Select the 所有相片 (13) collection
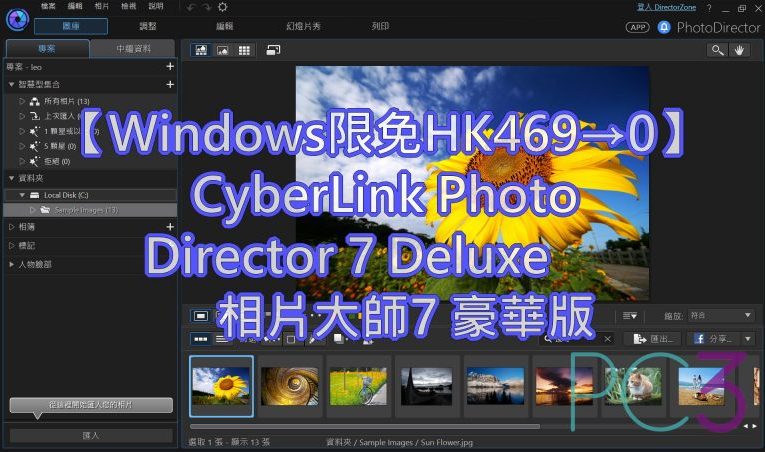 pyautogui.click(x=67, y=101)
